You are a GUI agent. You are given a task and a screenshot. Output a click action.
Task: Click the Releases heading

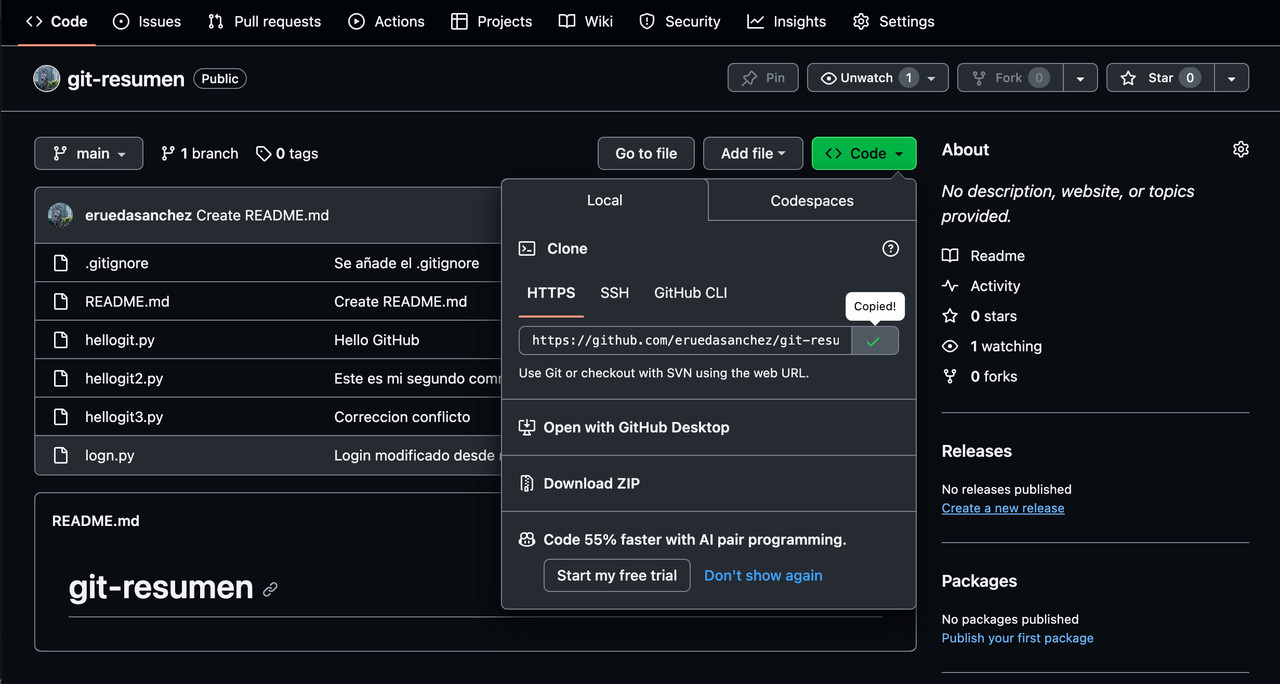(x=977, y=451)
